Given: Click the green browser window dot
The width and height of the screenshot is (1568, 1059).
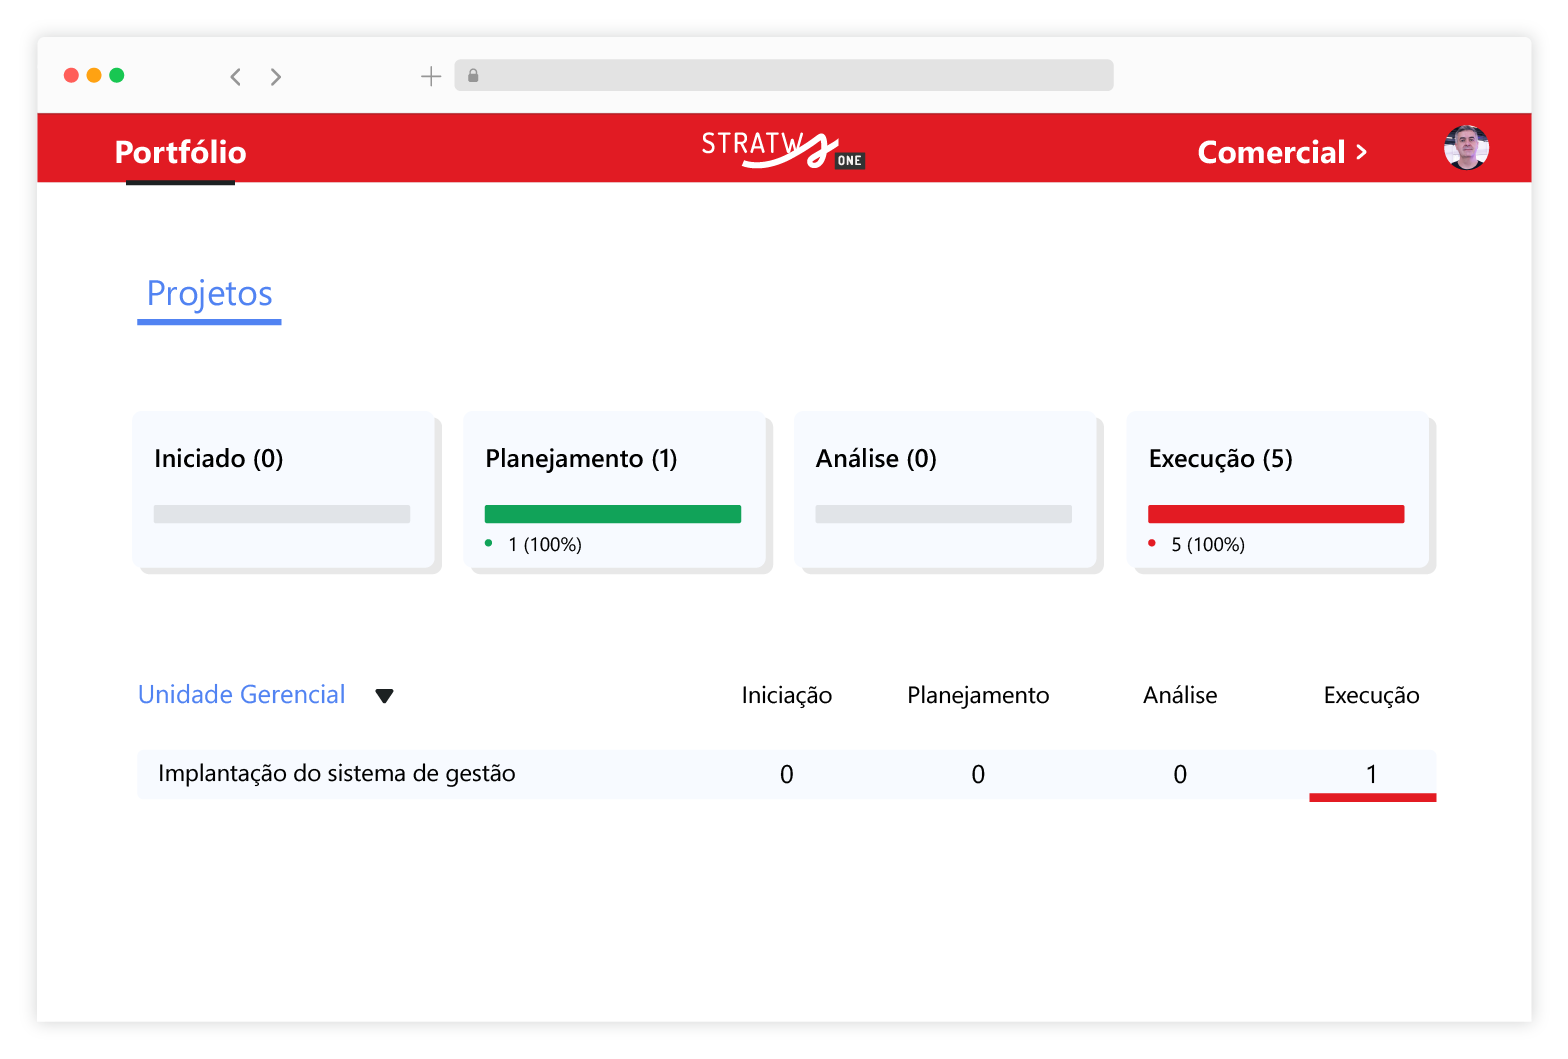Looking at the screenshot, I should 117,75.
